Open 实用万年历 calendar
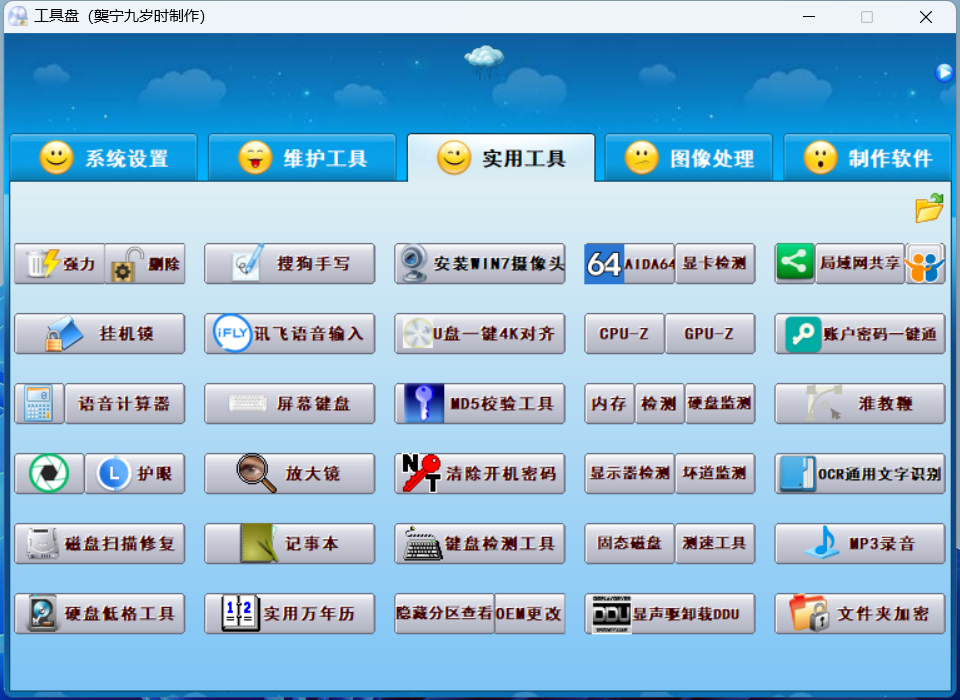Screen dimensions: 960x700 click(290, 614)
